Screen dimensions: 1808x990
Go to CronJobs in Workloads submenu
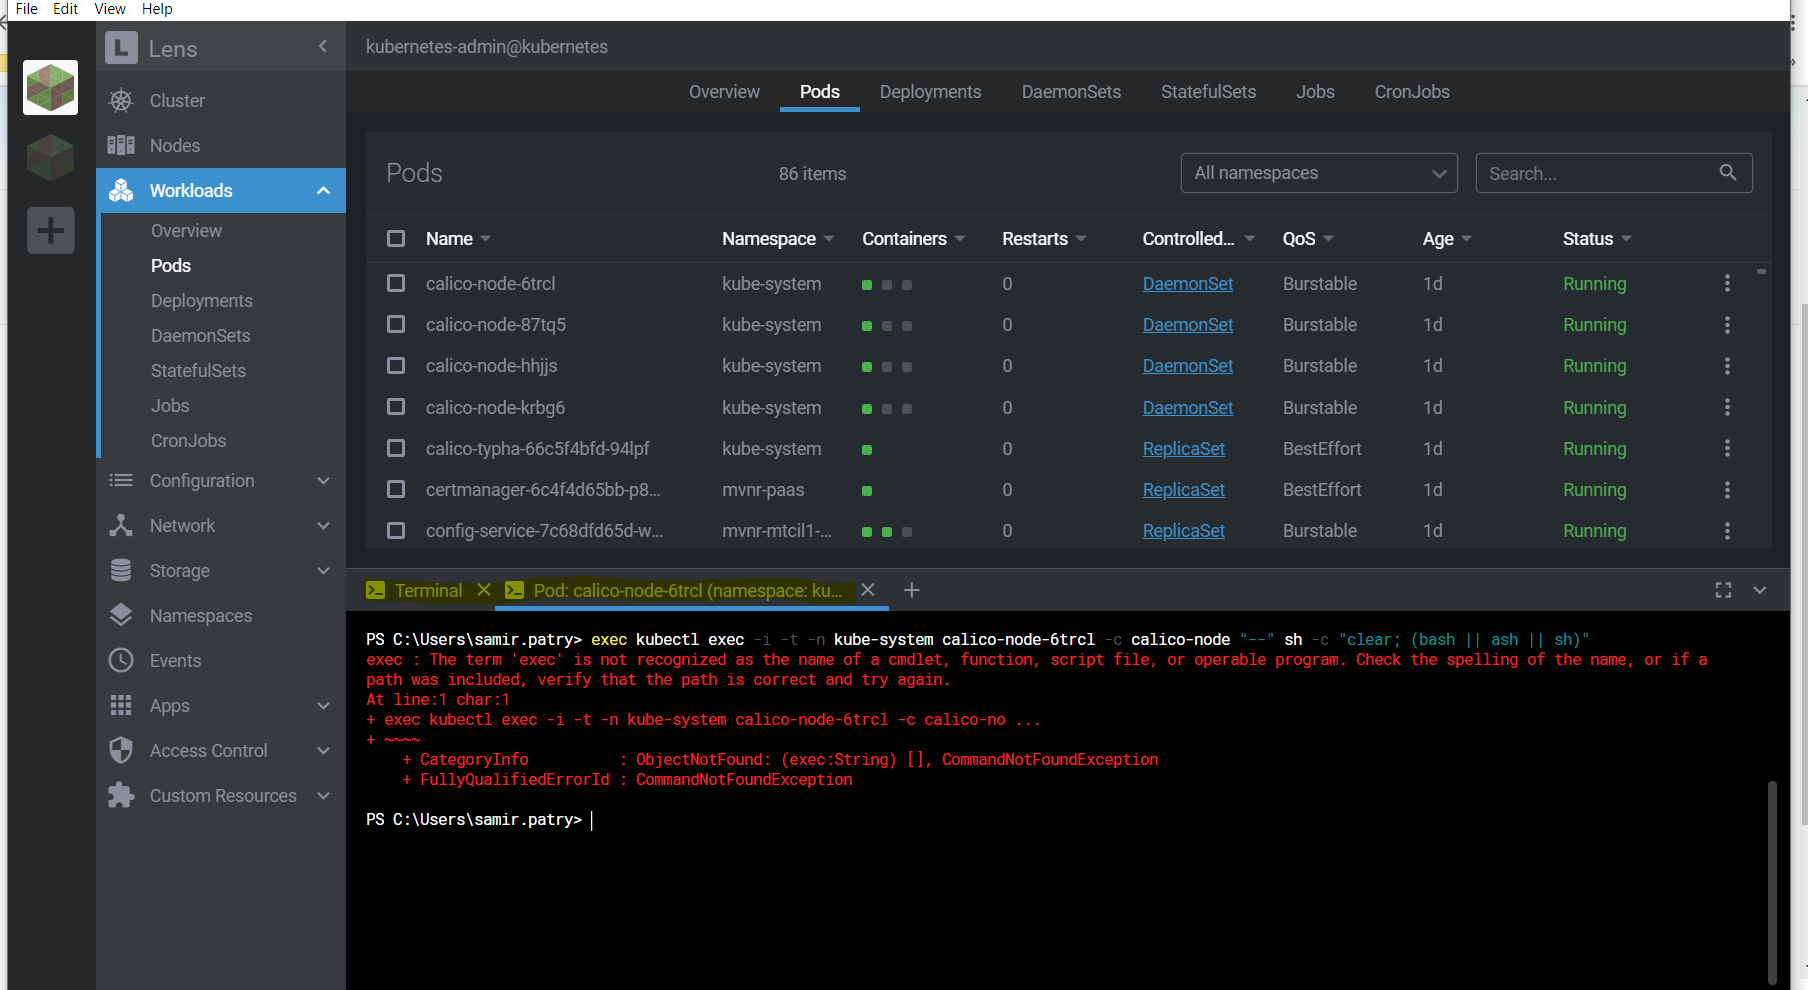click(188, 441)
